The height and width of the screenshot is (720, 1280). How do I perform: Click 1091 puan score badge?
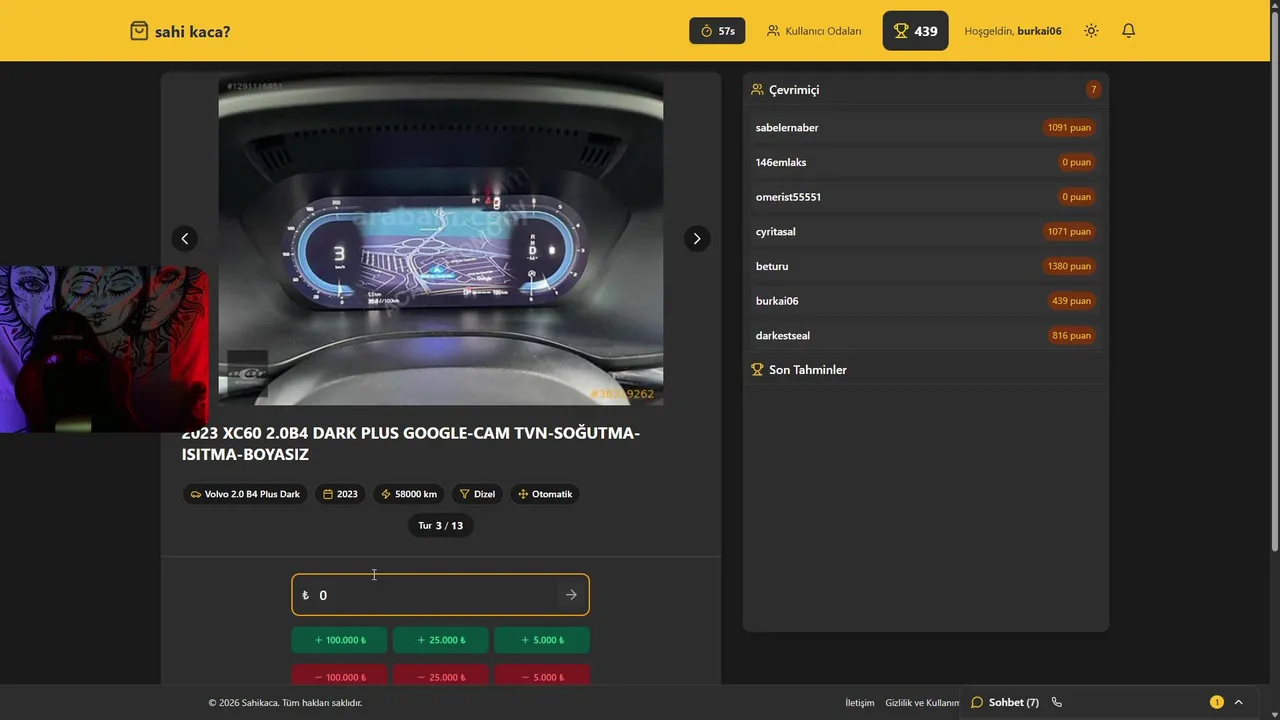point(1069,128)
